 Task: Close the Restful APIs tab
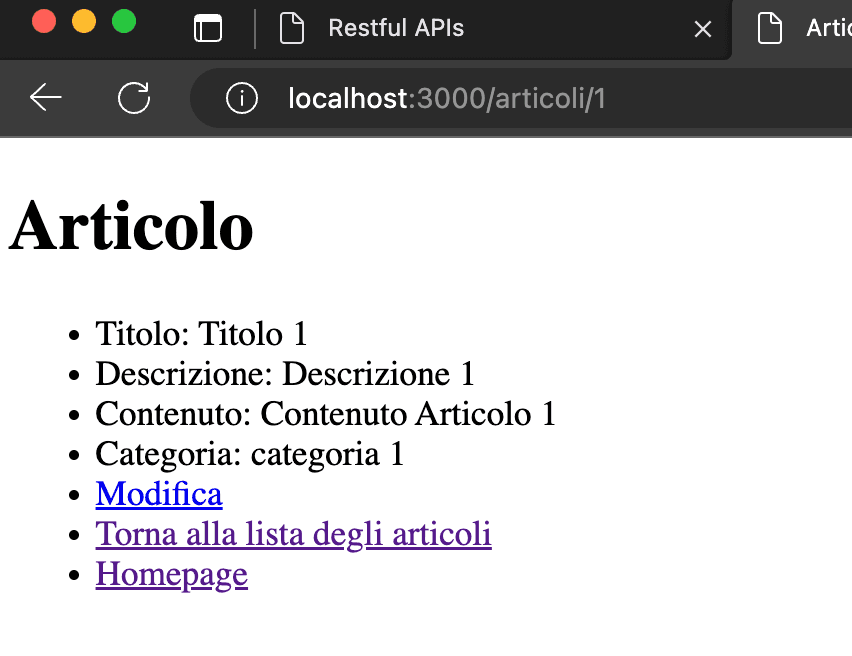703,29
